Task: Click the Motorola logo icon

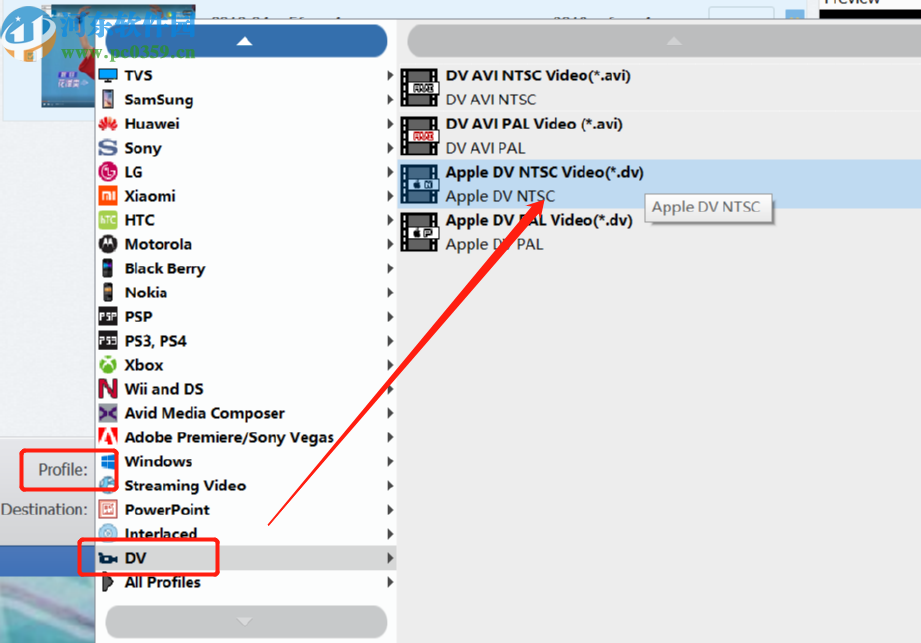Action: coord(108,244)
